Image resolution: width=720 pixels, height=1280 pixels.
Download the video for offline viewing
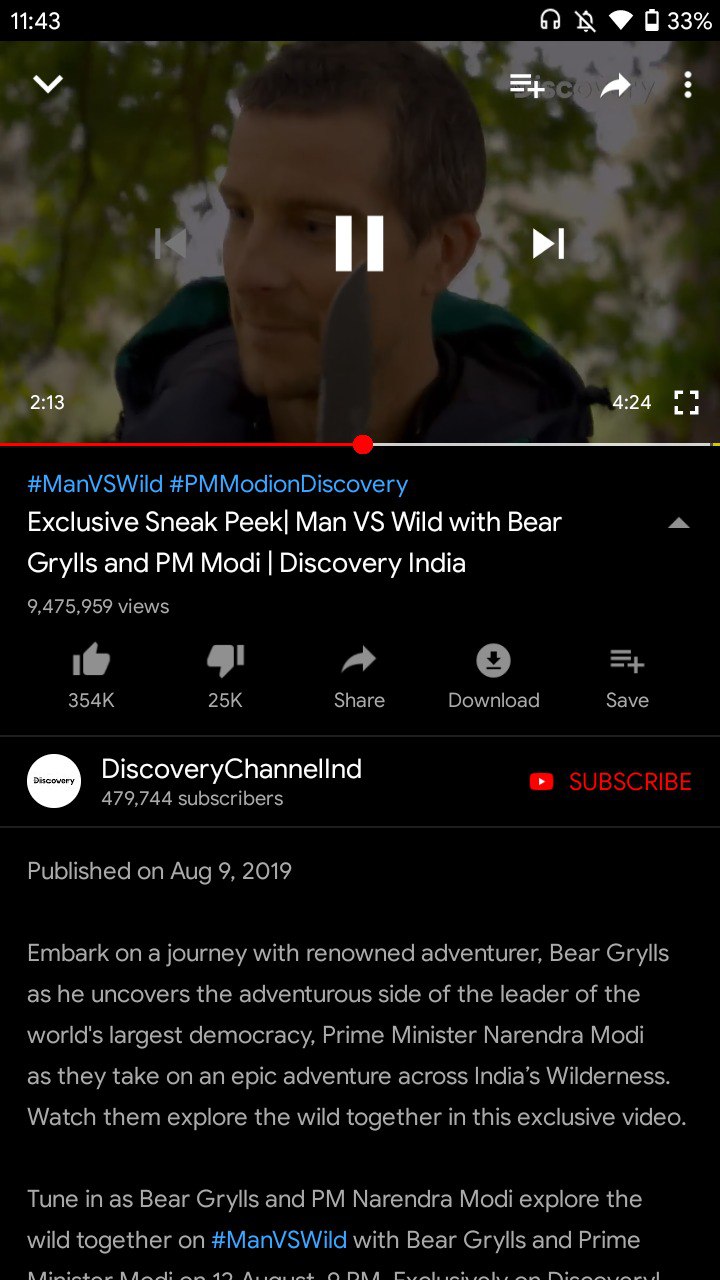pyautogui.click(x=493, y=677)
